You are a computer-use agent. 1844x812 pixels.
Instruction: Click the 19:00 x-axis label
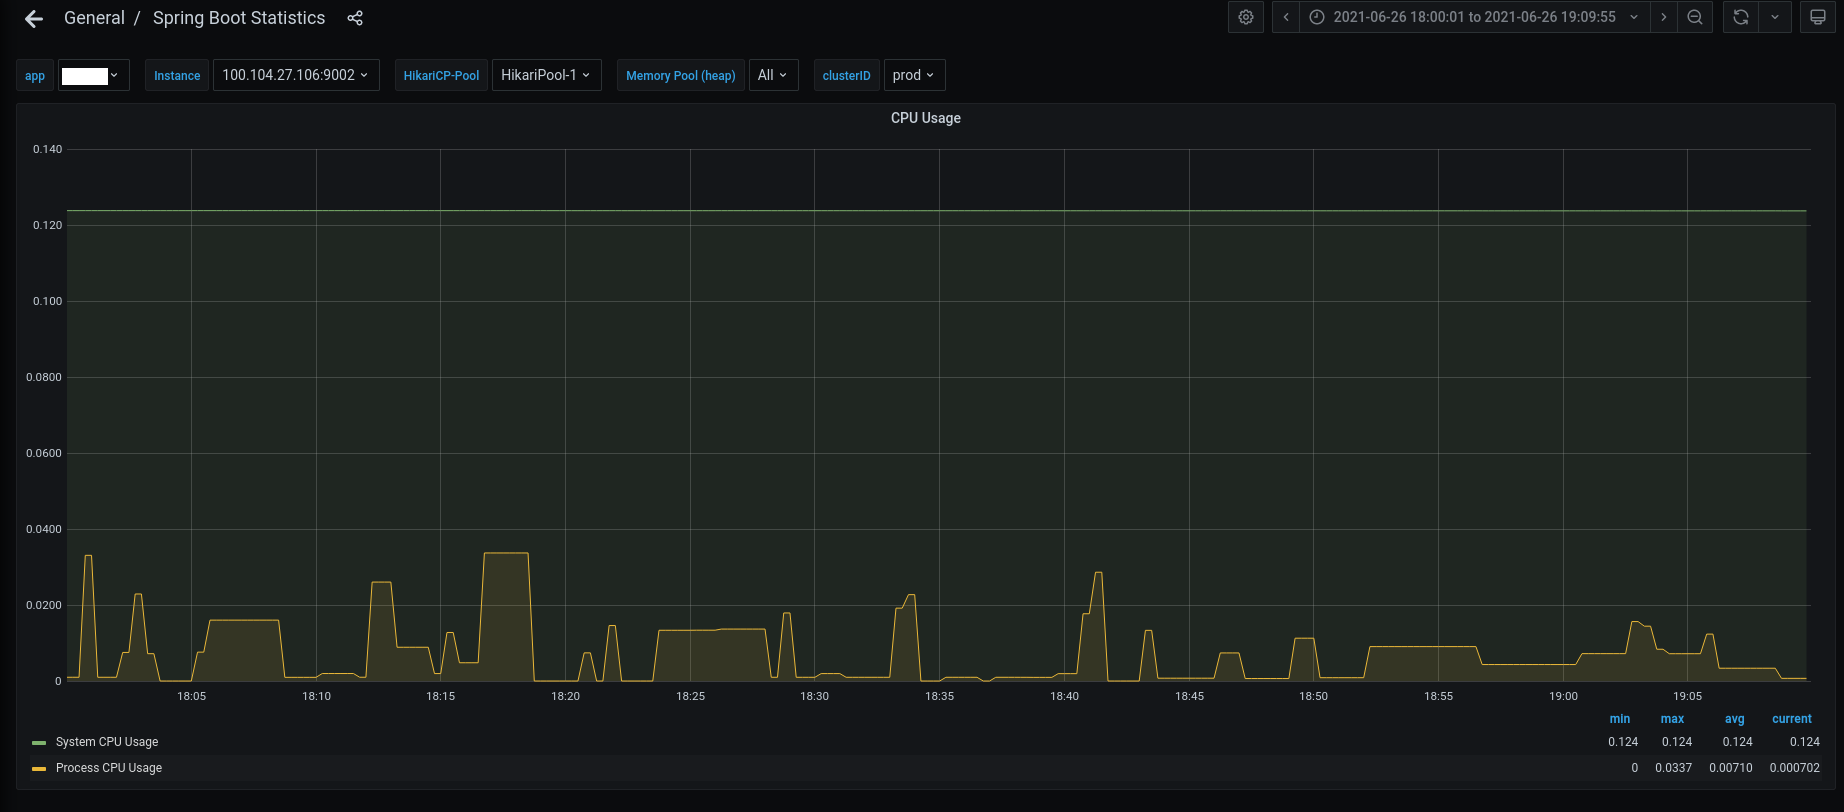[x=1564, y=696]
